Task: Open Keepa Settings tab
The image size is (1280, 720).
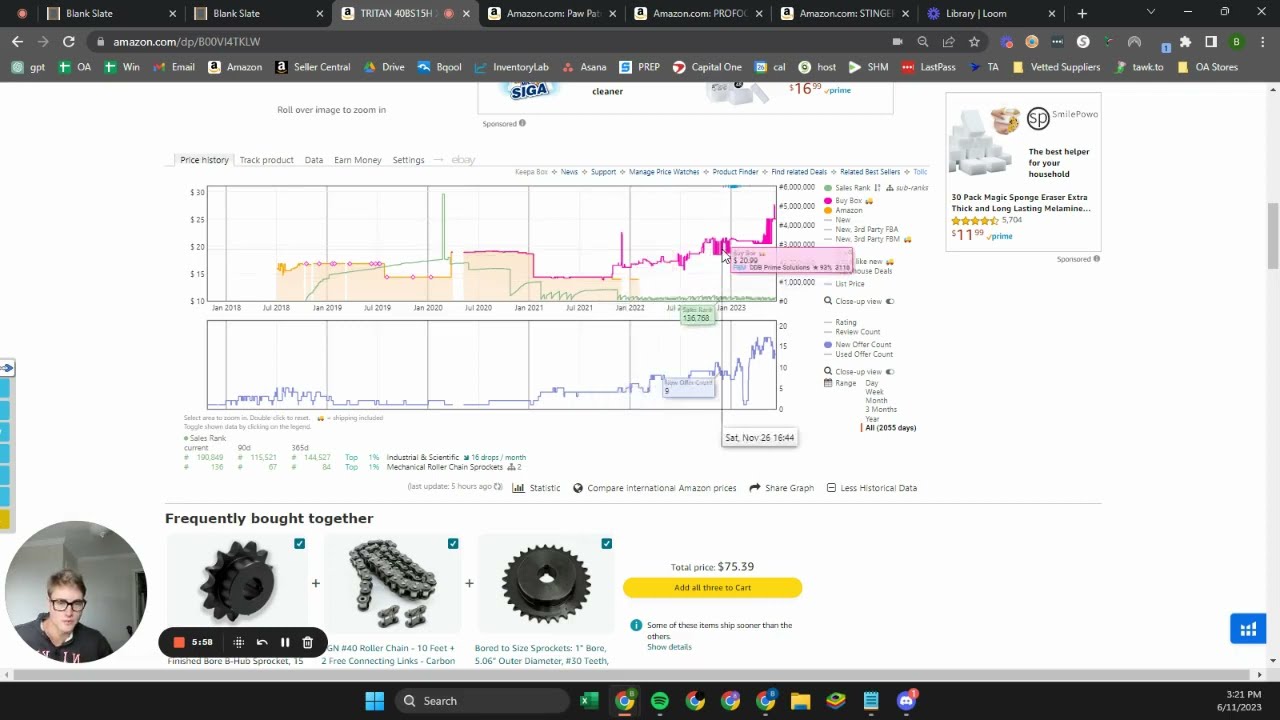Action: coord(408,160)
